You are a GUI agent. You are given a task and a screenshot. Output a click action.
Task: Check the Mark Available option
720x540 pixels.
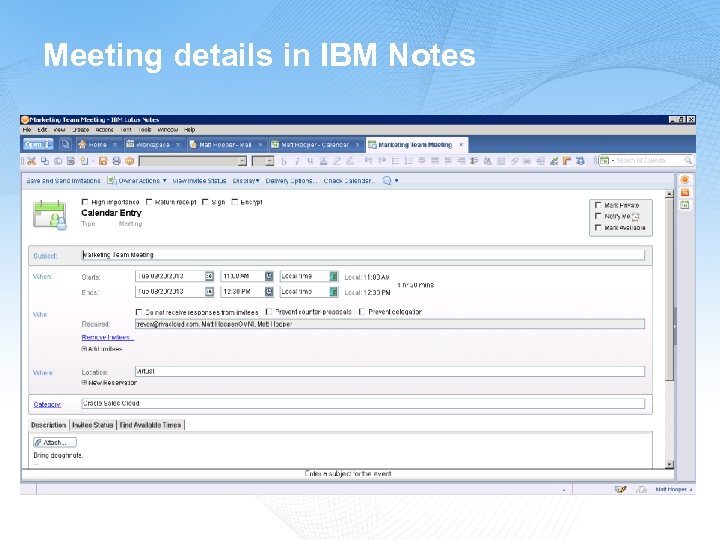click(x=598, y=227)
